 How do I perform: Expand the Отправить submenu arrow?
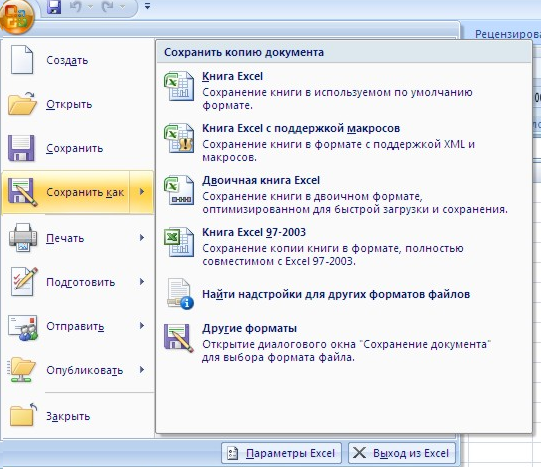coord(142,326)
